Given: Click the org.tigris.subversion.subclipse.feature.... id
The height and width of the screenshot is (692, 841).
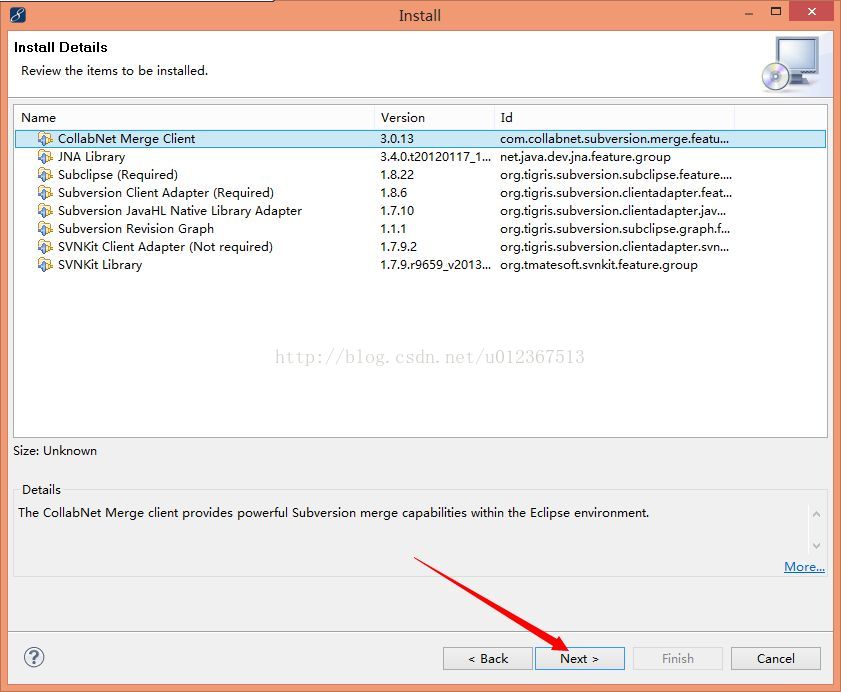Looking at the screenshot, I should click(x=616, y=175).
